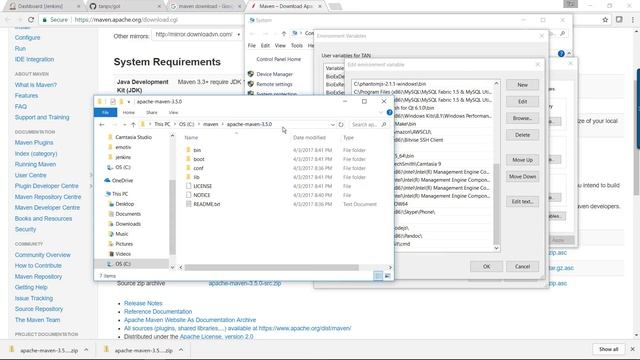The height and width of the screenshot is (360, 640).
Task: Select the LICENSE file
Action: 202,186
